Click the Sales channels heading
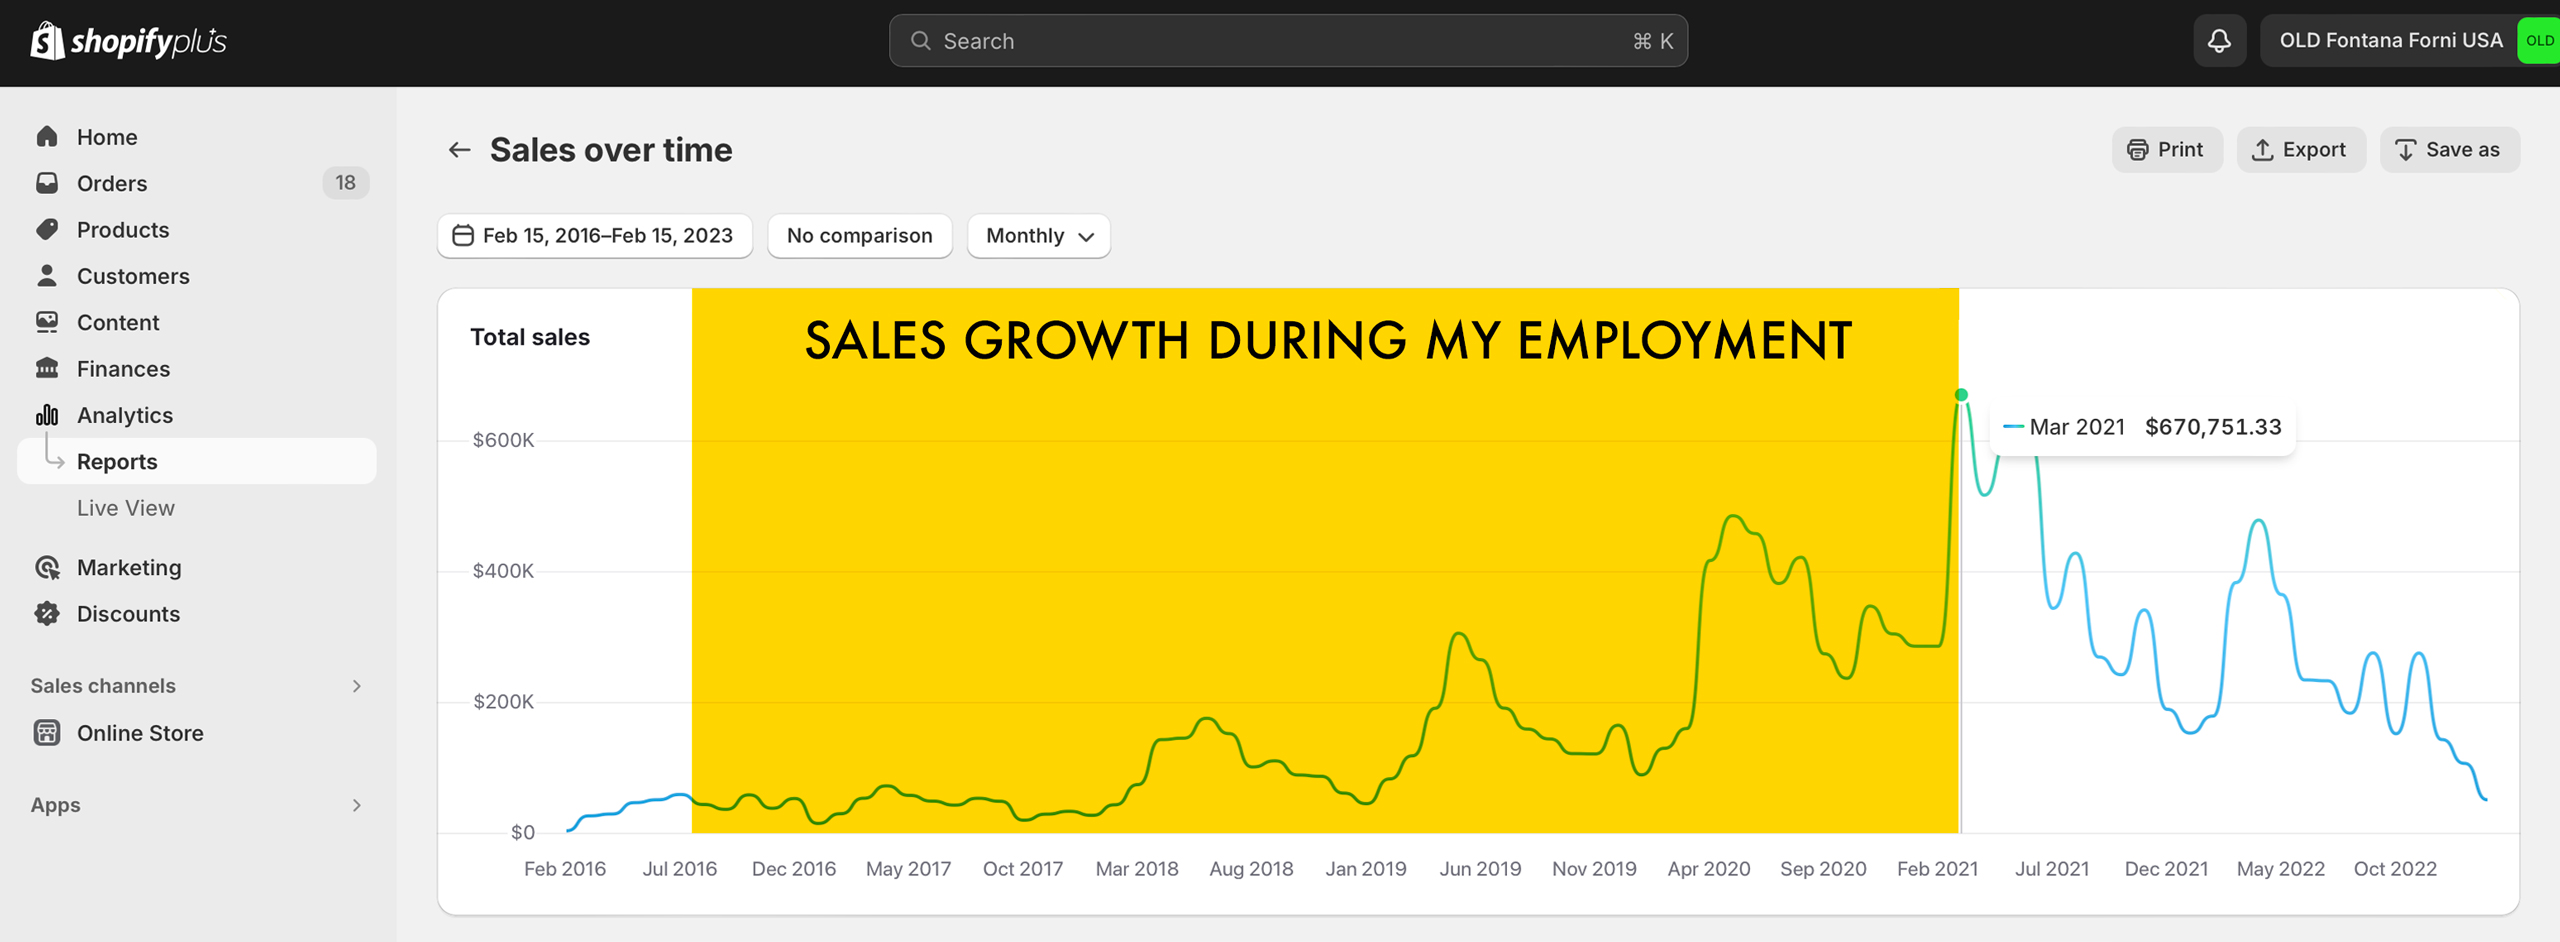The width and height of the screenshot is (2560, 942). coord(103,686)
